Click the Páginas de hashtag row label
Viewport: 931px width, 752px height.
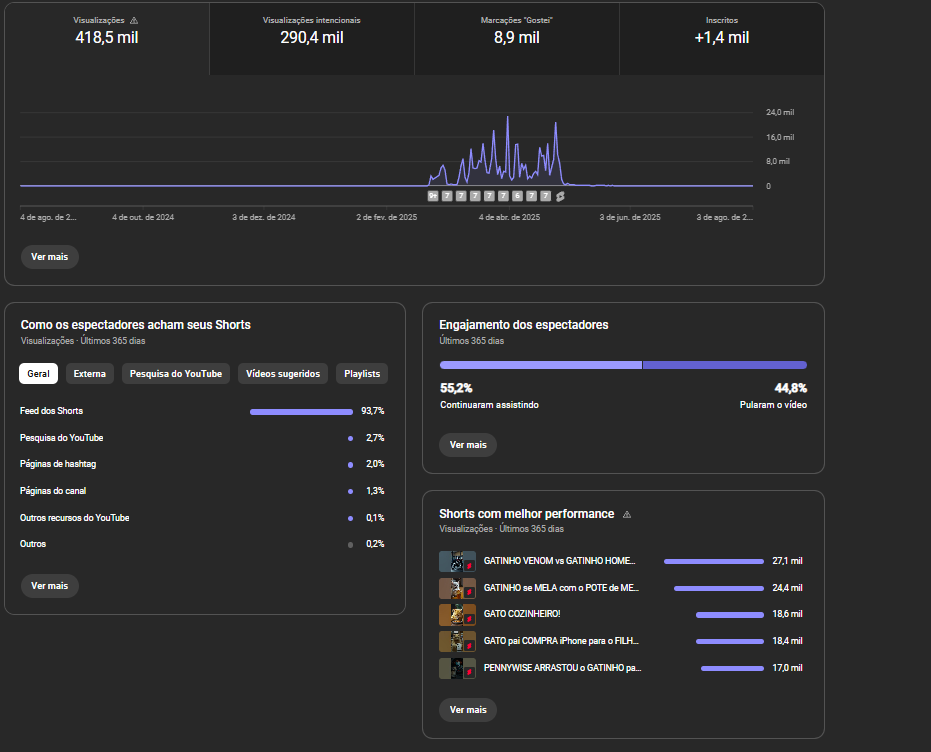pyautogui.click(x=58, y=464)
